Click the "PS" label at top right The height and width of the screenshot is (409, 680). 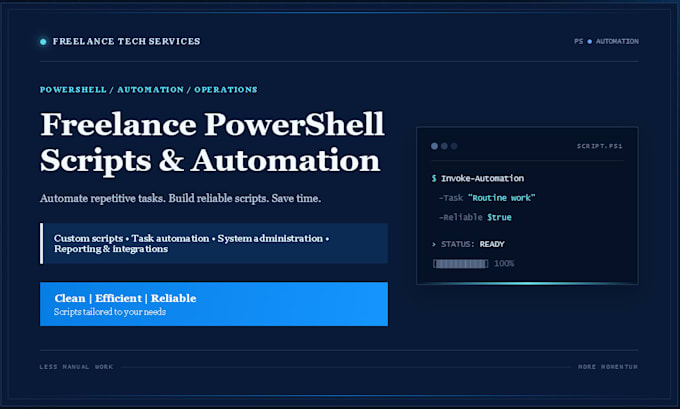579,41
